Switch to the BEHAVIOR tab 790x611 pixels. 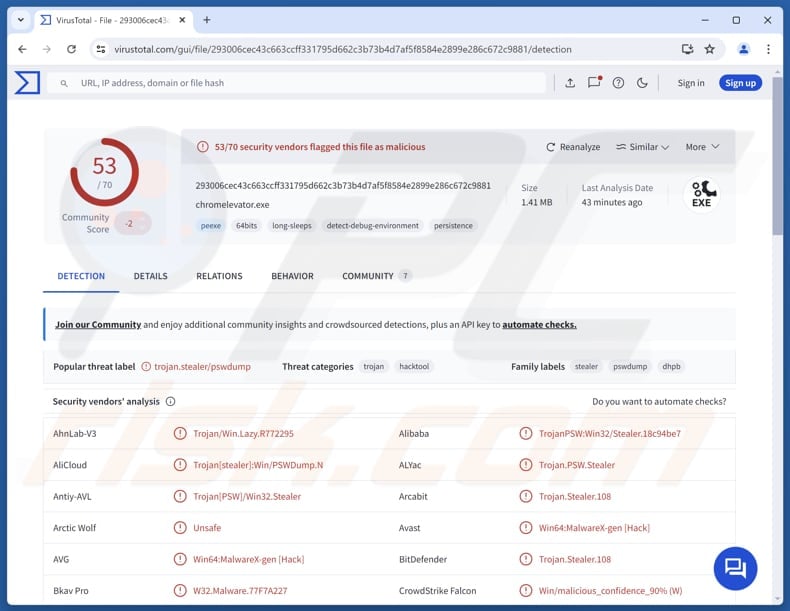point(292,276)
